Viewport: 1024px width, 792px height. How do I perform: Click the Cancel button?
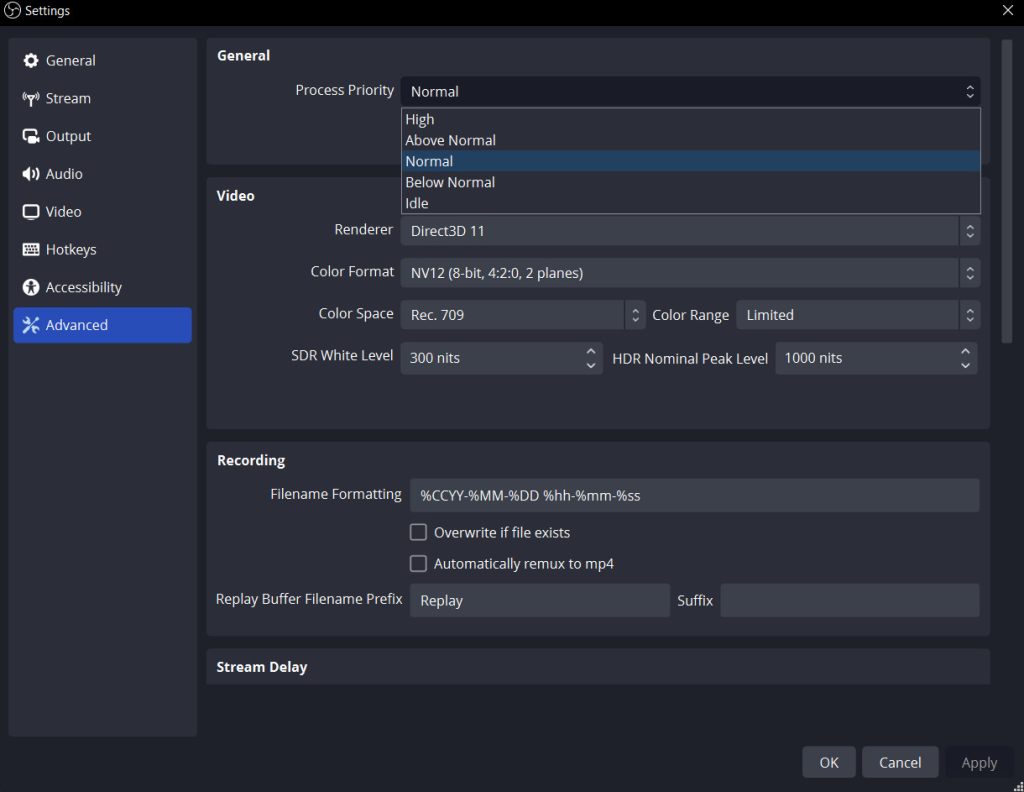pos(900,763)
